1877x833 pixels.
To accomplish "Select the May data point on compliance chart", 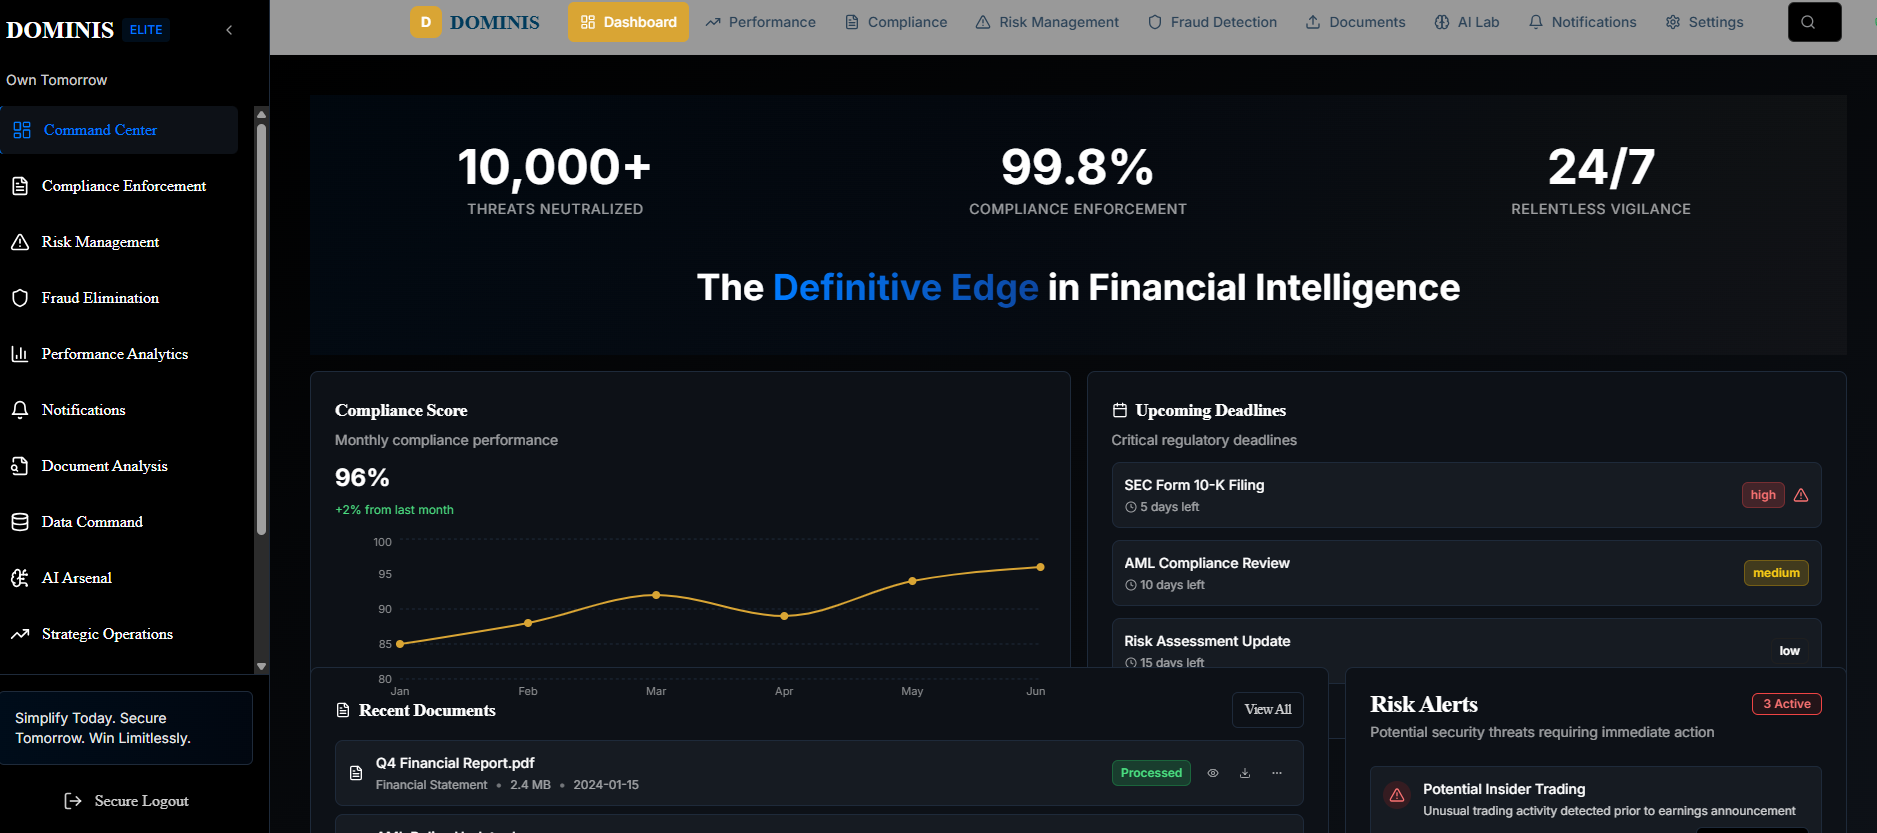I will 912,581.
